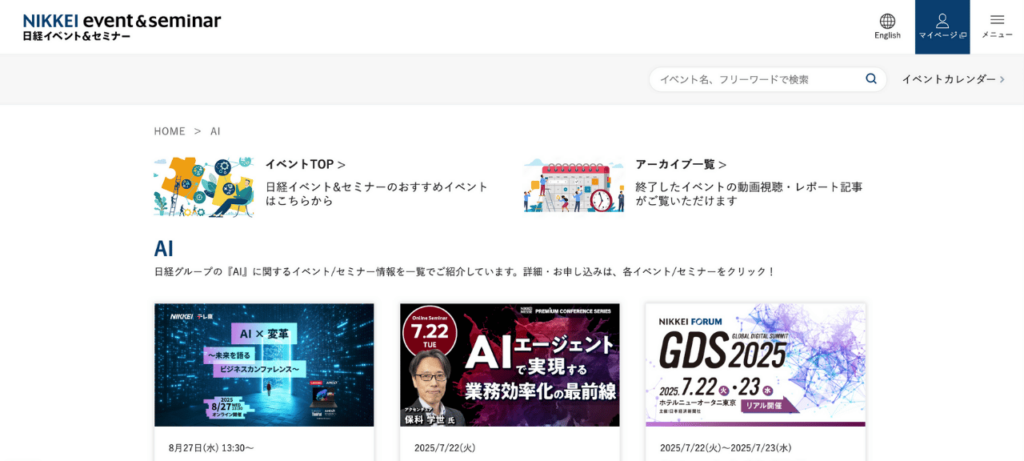Click the puzzle illustration beside イベントTOP

(x=204, y=186)
